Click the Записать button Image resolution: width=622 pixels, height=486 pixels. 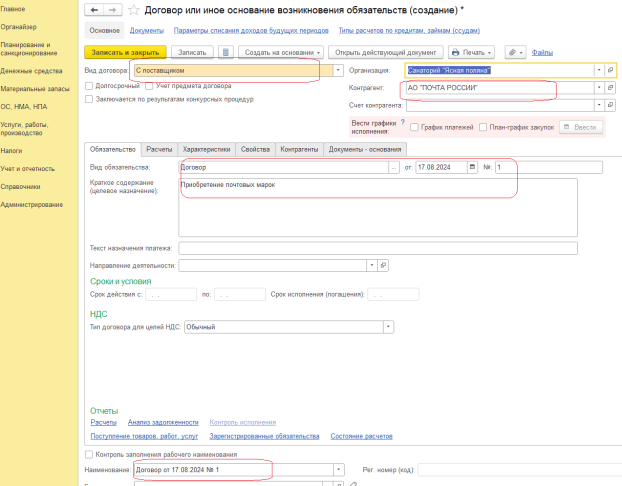[x=192, y=52]
